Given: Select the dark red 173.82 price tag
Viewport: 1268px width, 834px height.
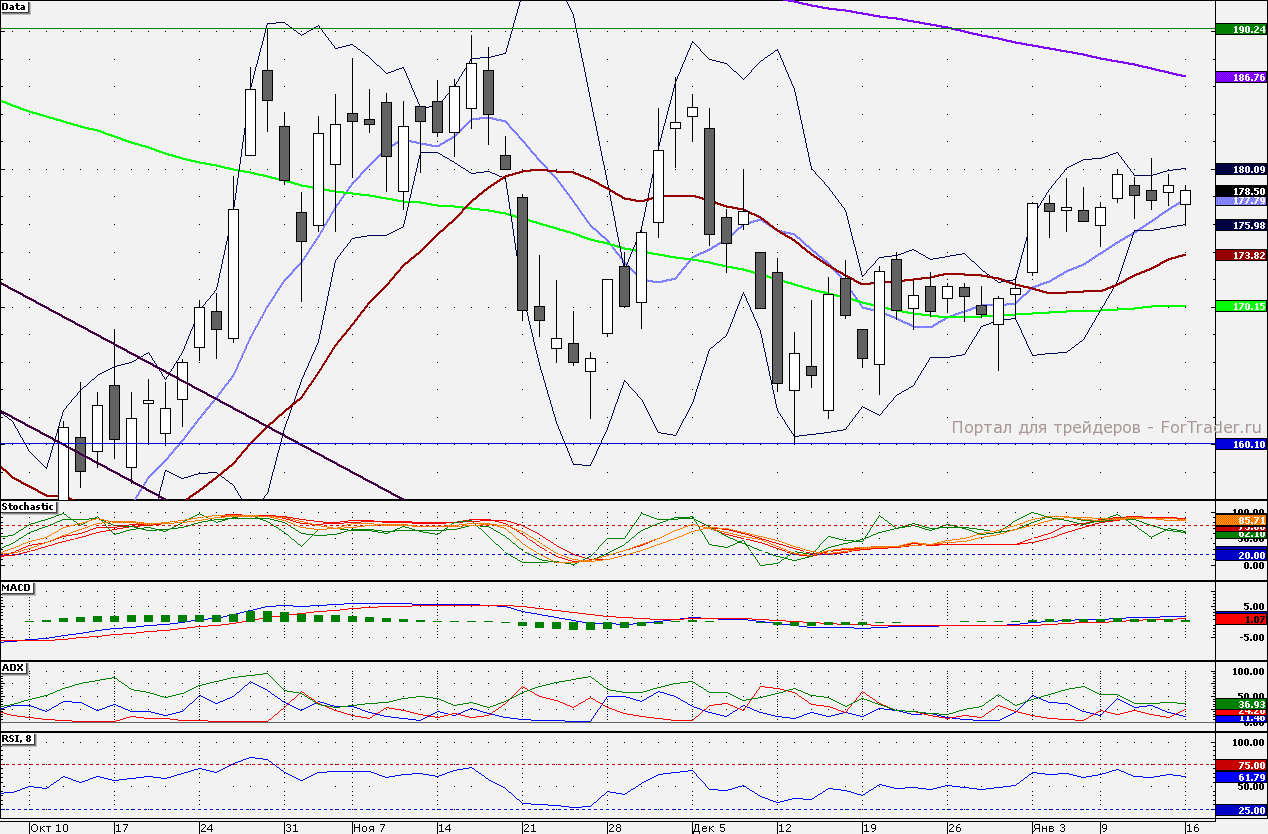Looking at the screenshot, I should (x=1240, y=256).
